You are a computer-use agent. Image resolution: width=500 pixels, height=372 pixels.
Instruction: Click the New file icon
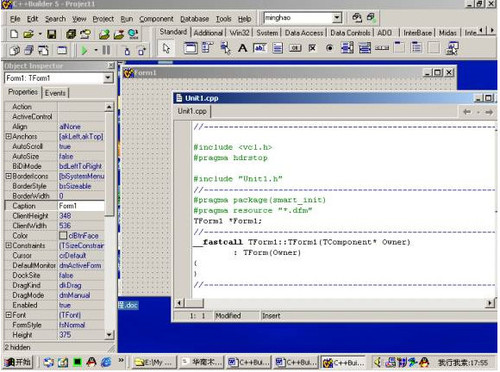[x=14, y=34]
